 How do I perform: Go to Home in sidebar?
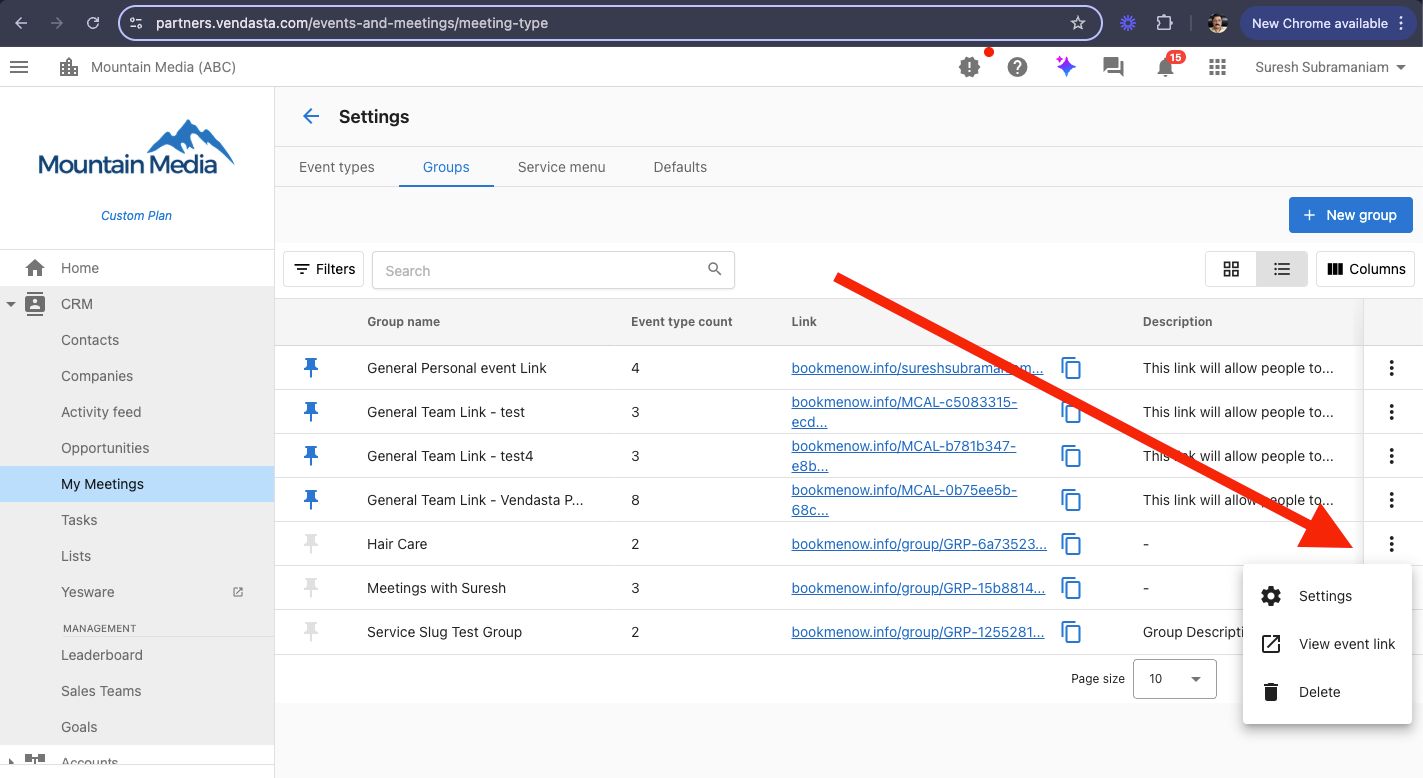(x=137, y=268)
